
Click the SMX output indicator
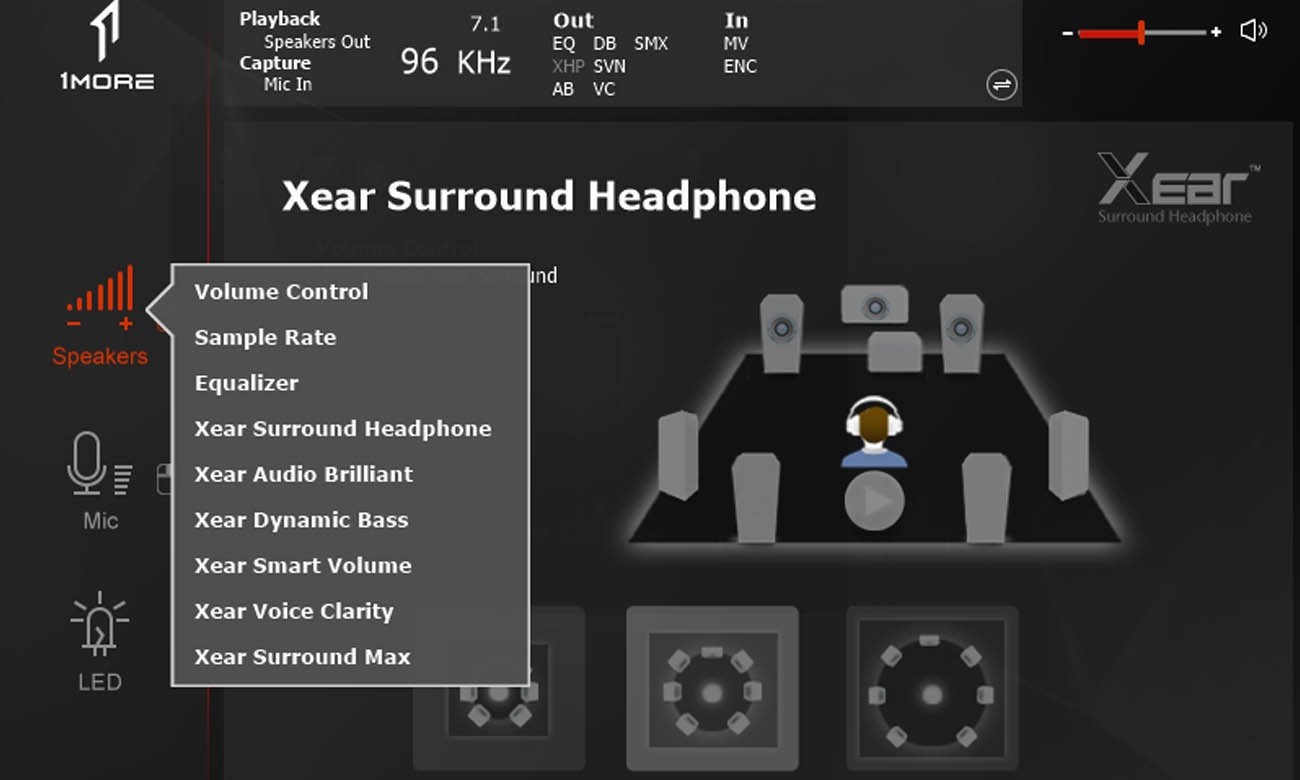pos(651,44)
